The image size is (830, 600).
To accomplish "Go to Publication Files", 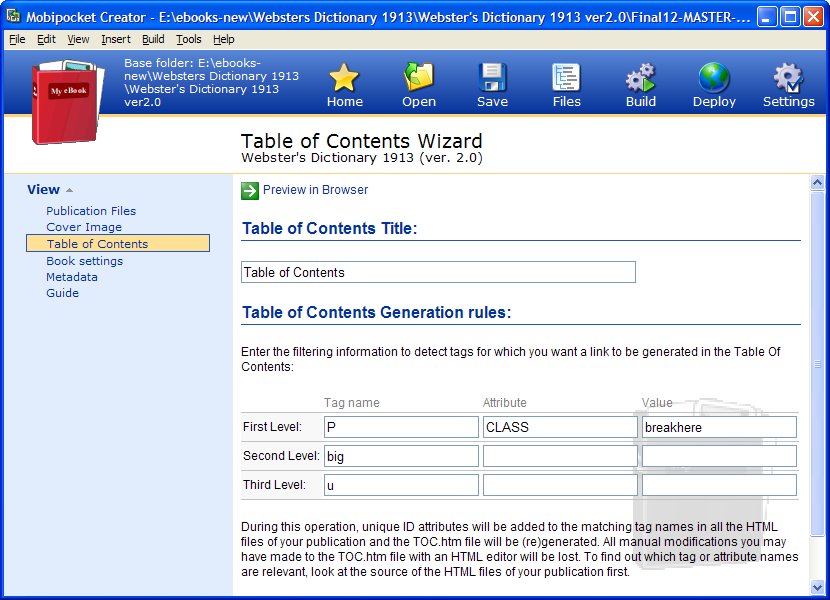I will 91,211.
